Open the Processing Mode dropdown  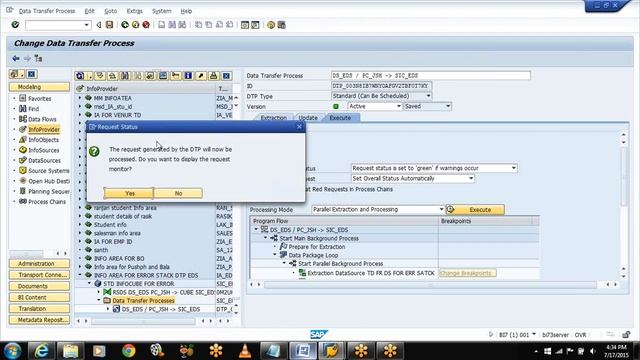tap(441, 209)
